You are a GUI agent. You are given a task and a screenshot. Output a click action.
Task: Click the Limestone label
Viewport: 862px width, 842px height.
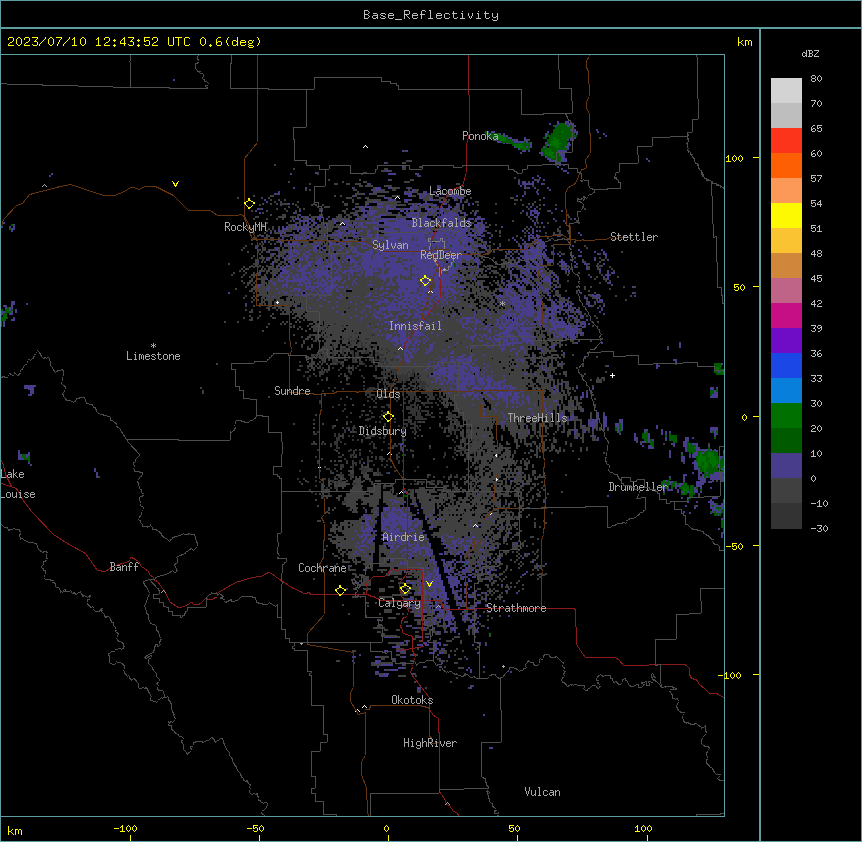coord(153,356)
